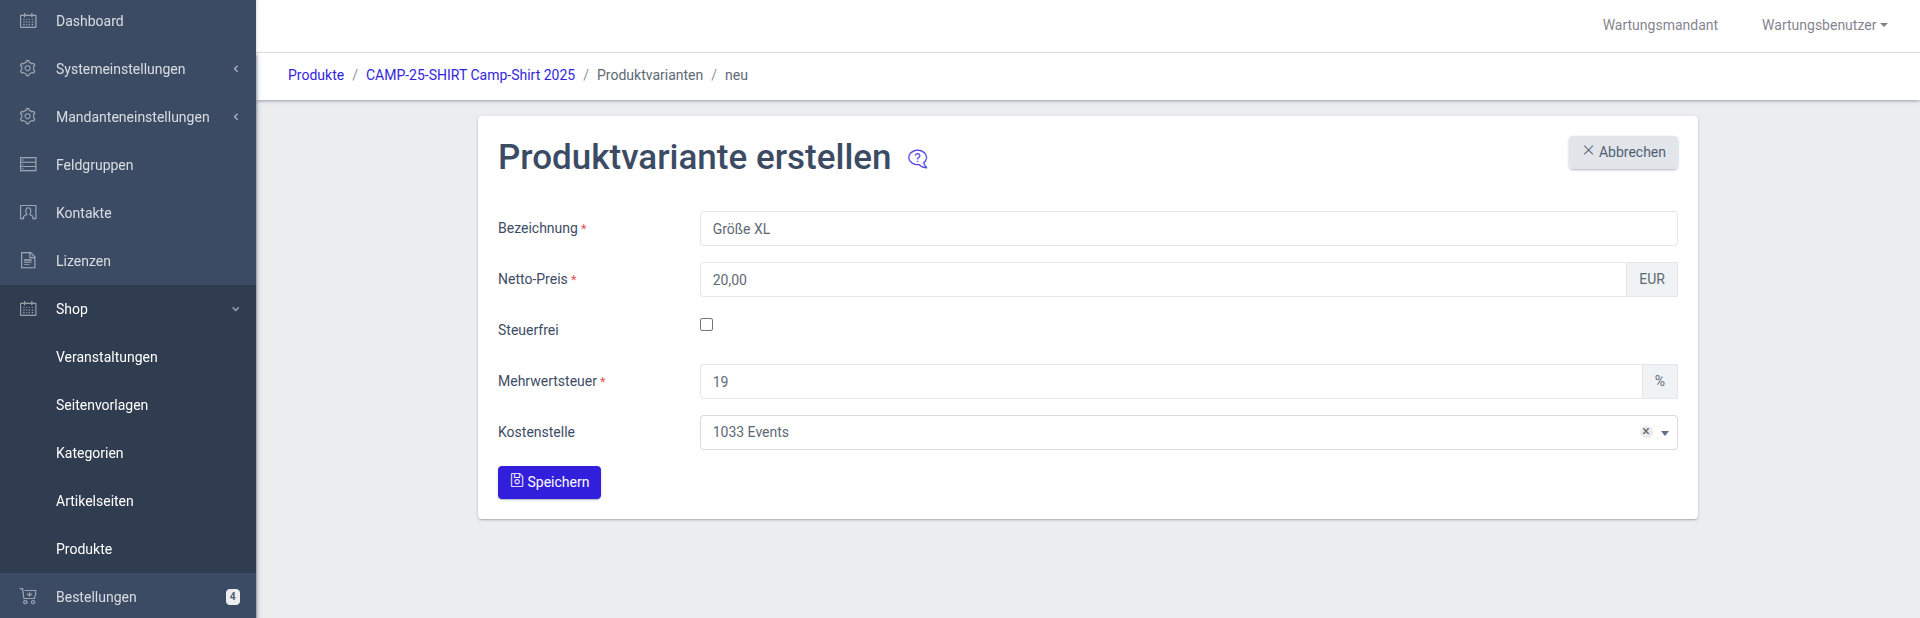The width and height of the screenshot is (1920, 618).
Task: Click the Dashboard calendar icon in sidebar
Action: click(28, 21)
